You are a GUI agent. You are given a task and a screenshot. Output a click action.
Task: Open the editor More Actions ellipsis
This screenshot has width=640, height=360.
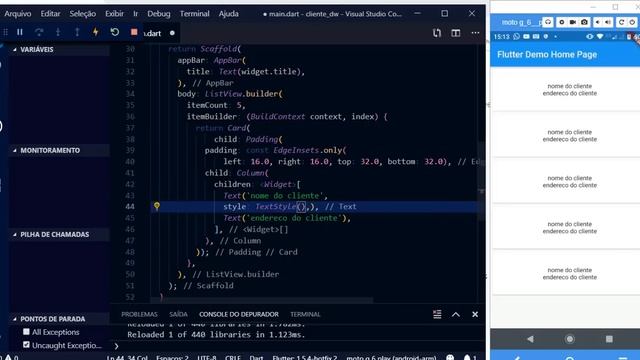[x=475, y=33]
